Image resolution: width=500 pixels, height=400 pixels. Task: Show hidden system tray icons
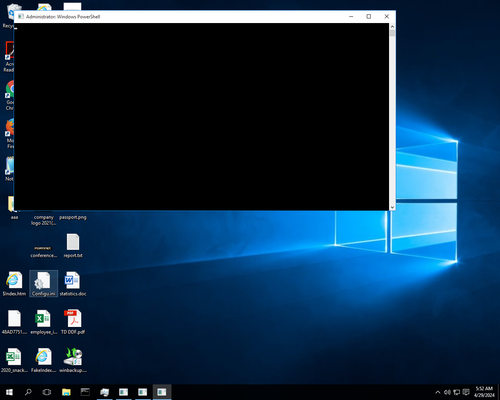point(438,392)
